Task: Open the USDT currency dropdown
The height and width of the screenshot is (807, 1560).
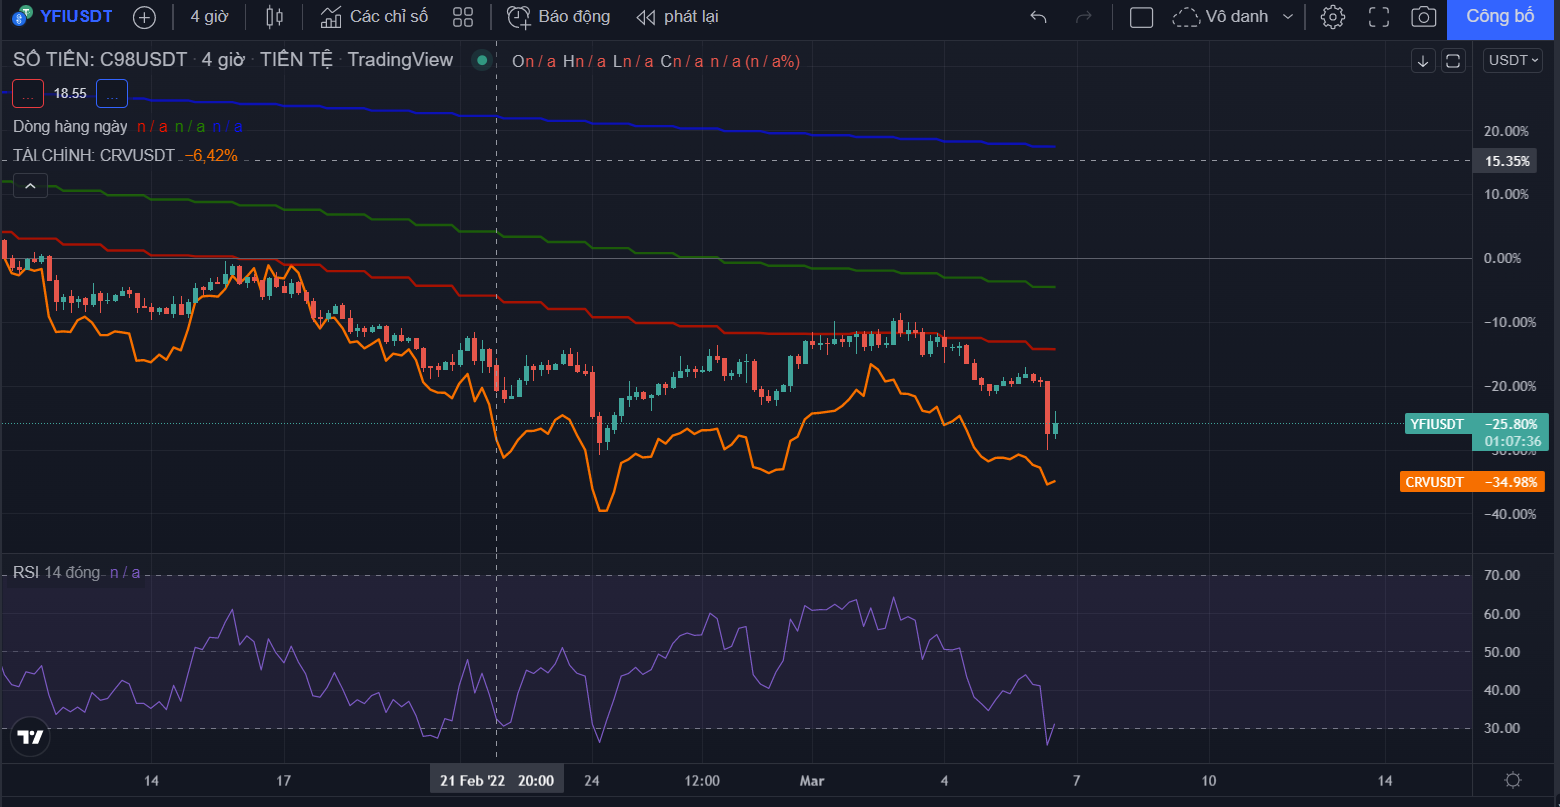Action: (x=1514, y=60)
